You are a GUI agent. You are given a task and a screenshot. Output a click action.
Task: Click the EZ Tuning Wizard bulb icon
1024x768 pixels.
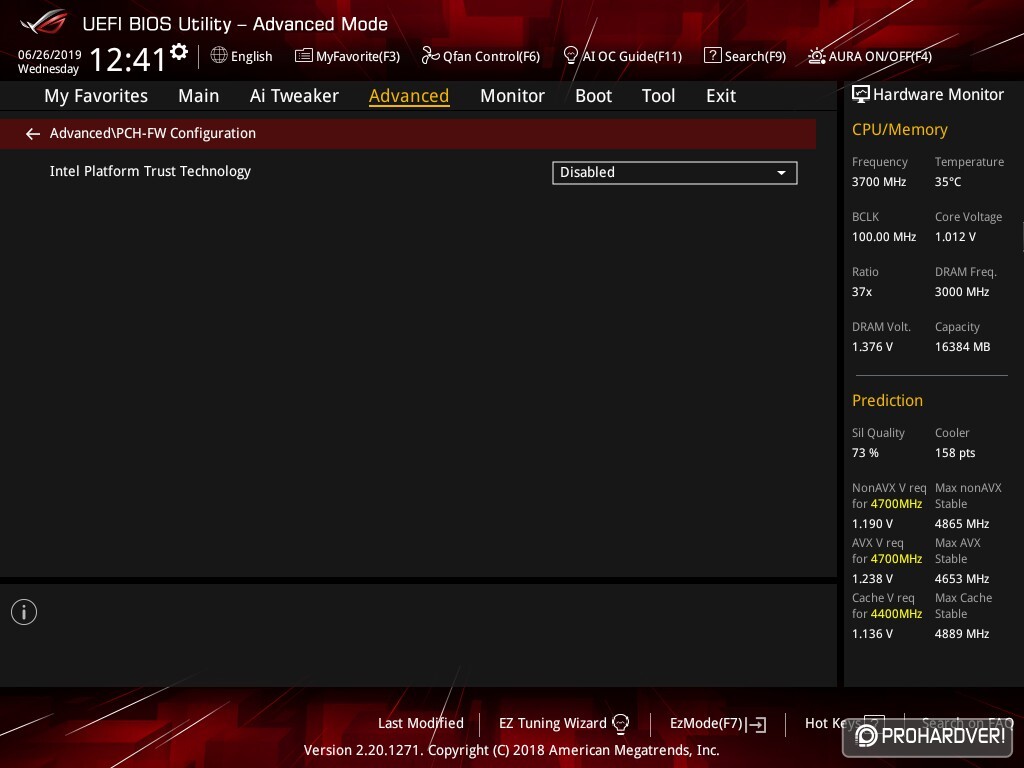coord(620,723)
